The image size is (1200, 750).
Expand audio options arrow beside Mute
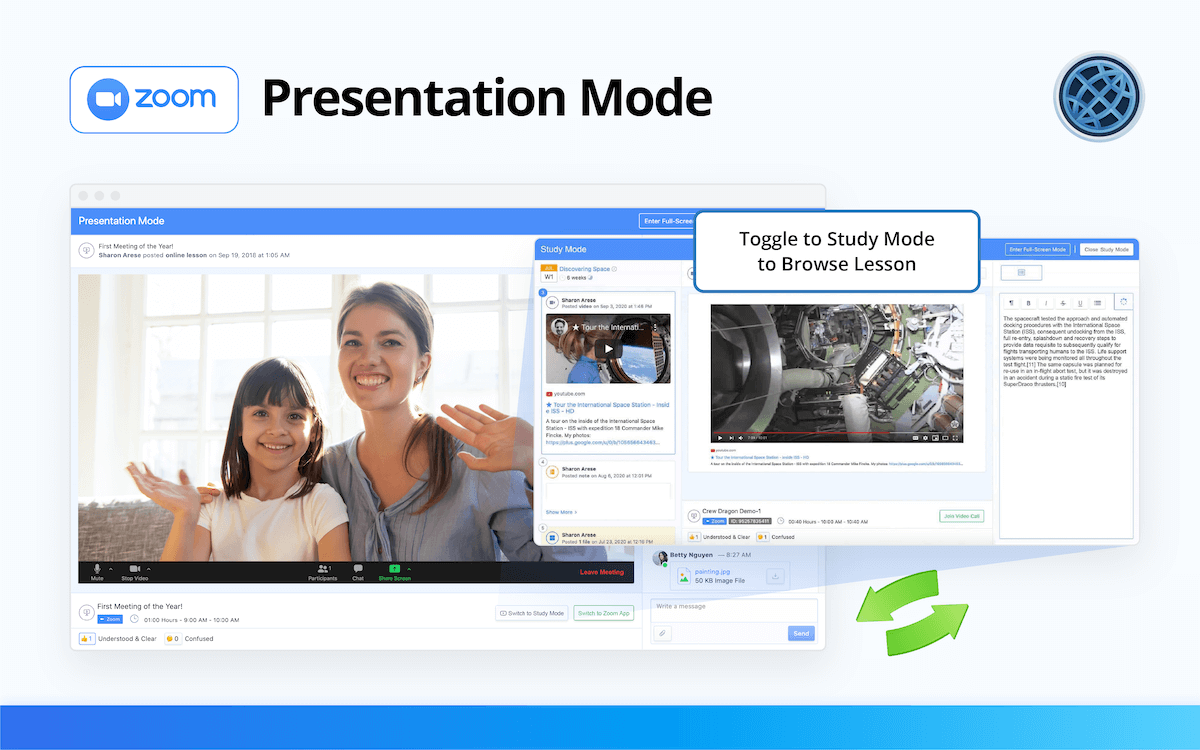[x=110, y=569]
